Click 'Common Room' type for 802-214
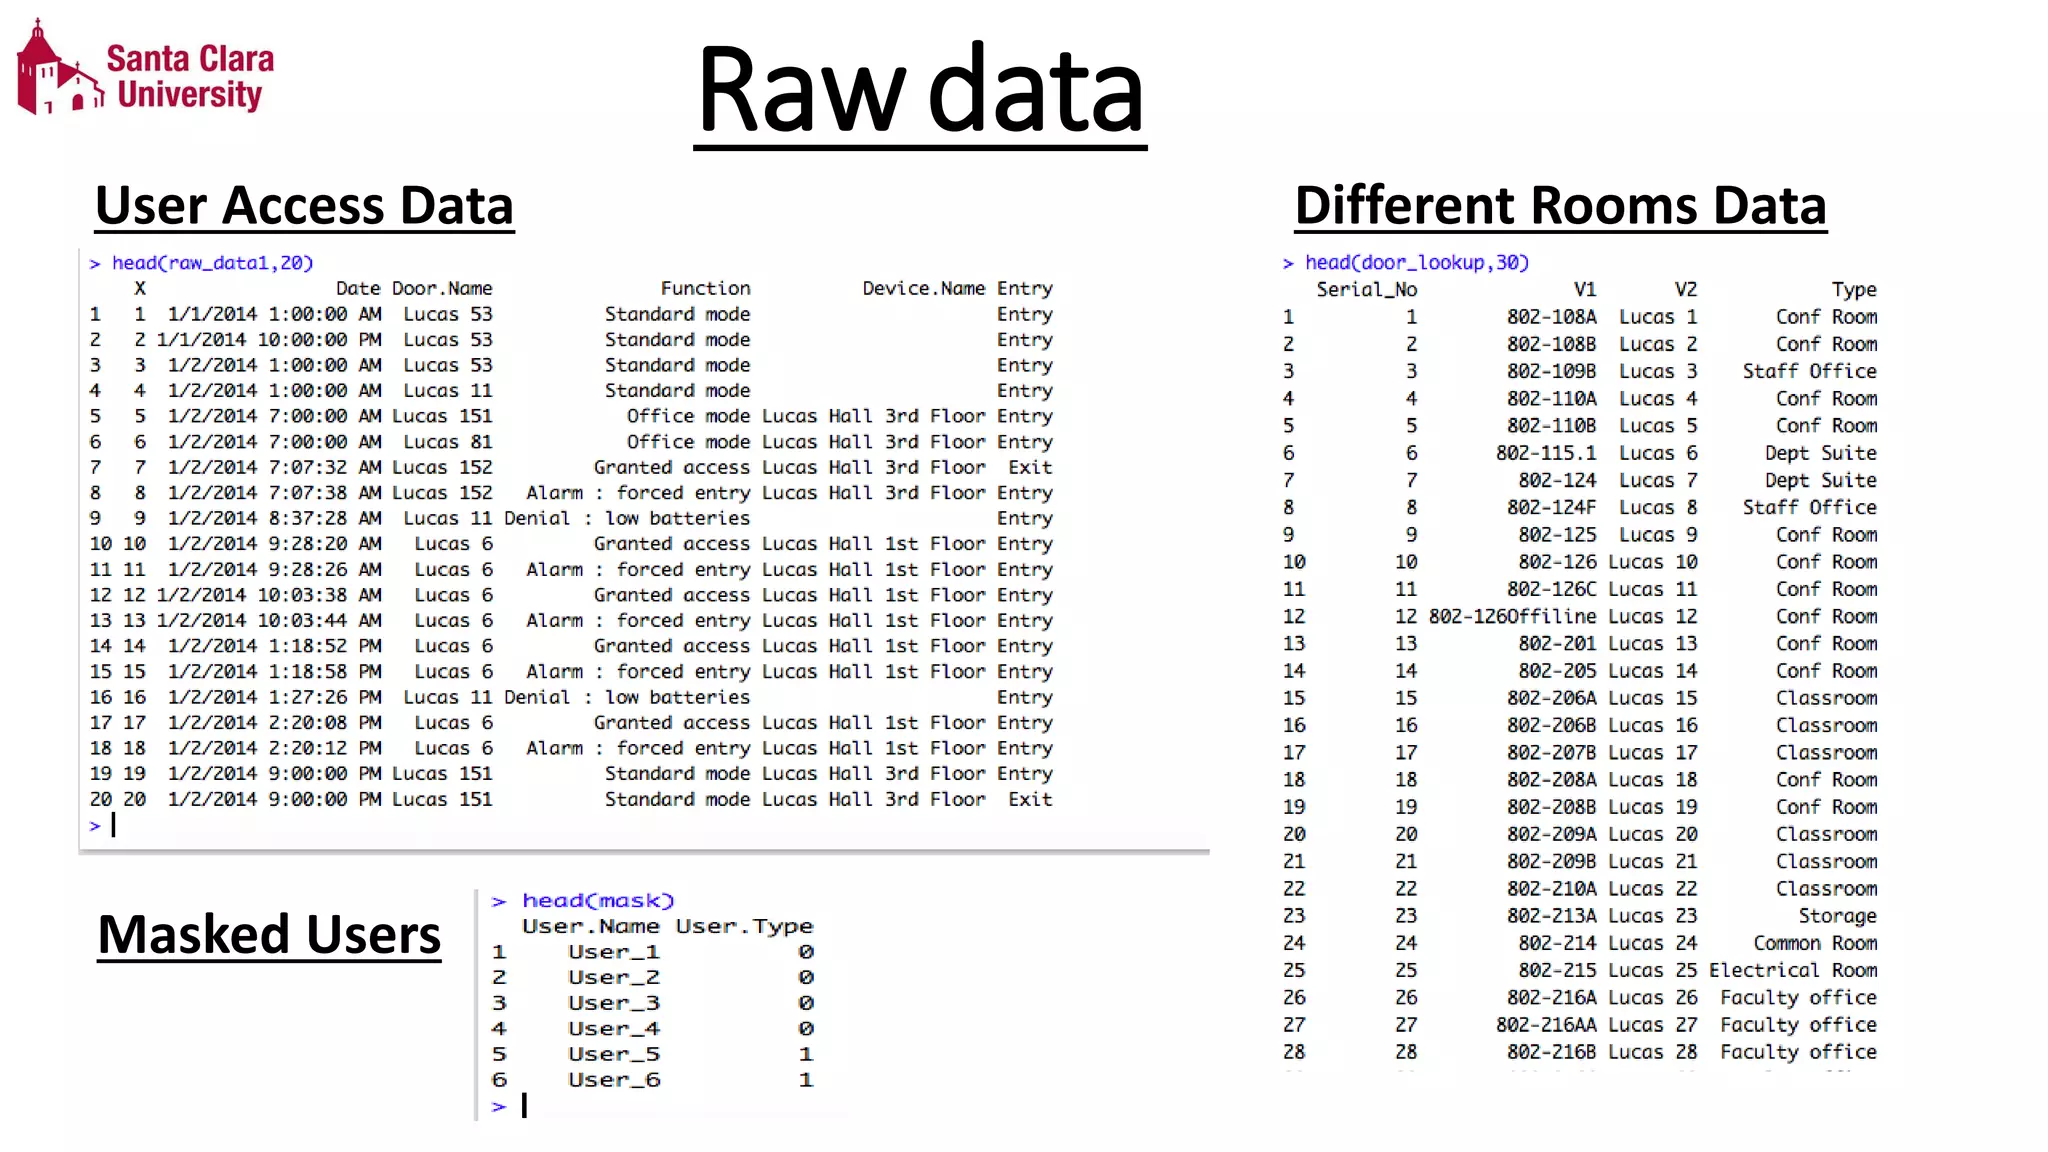Image resolution: width=2048 pixels, height=1152 pixels. tap(1816, 943)
